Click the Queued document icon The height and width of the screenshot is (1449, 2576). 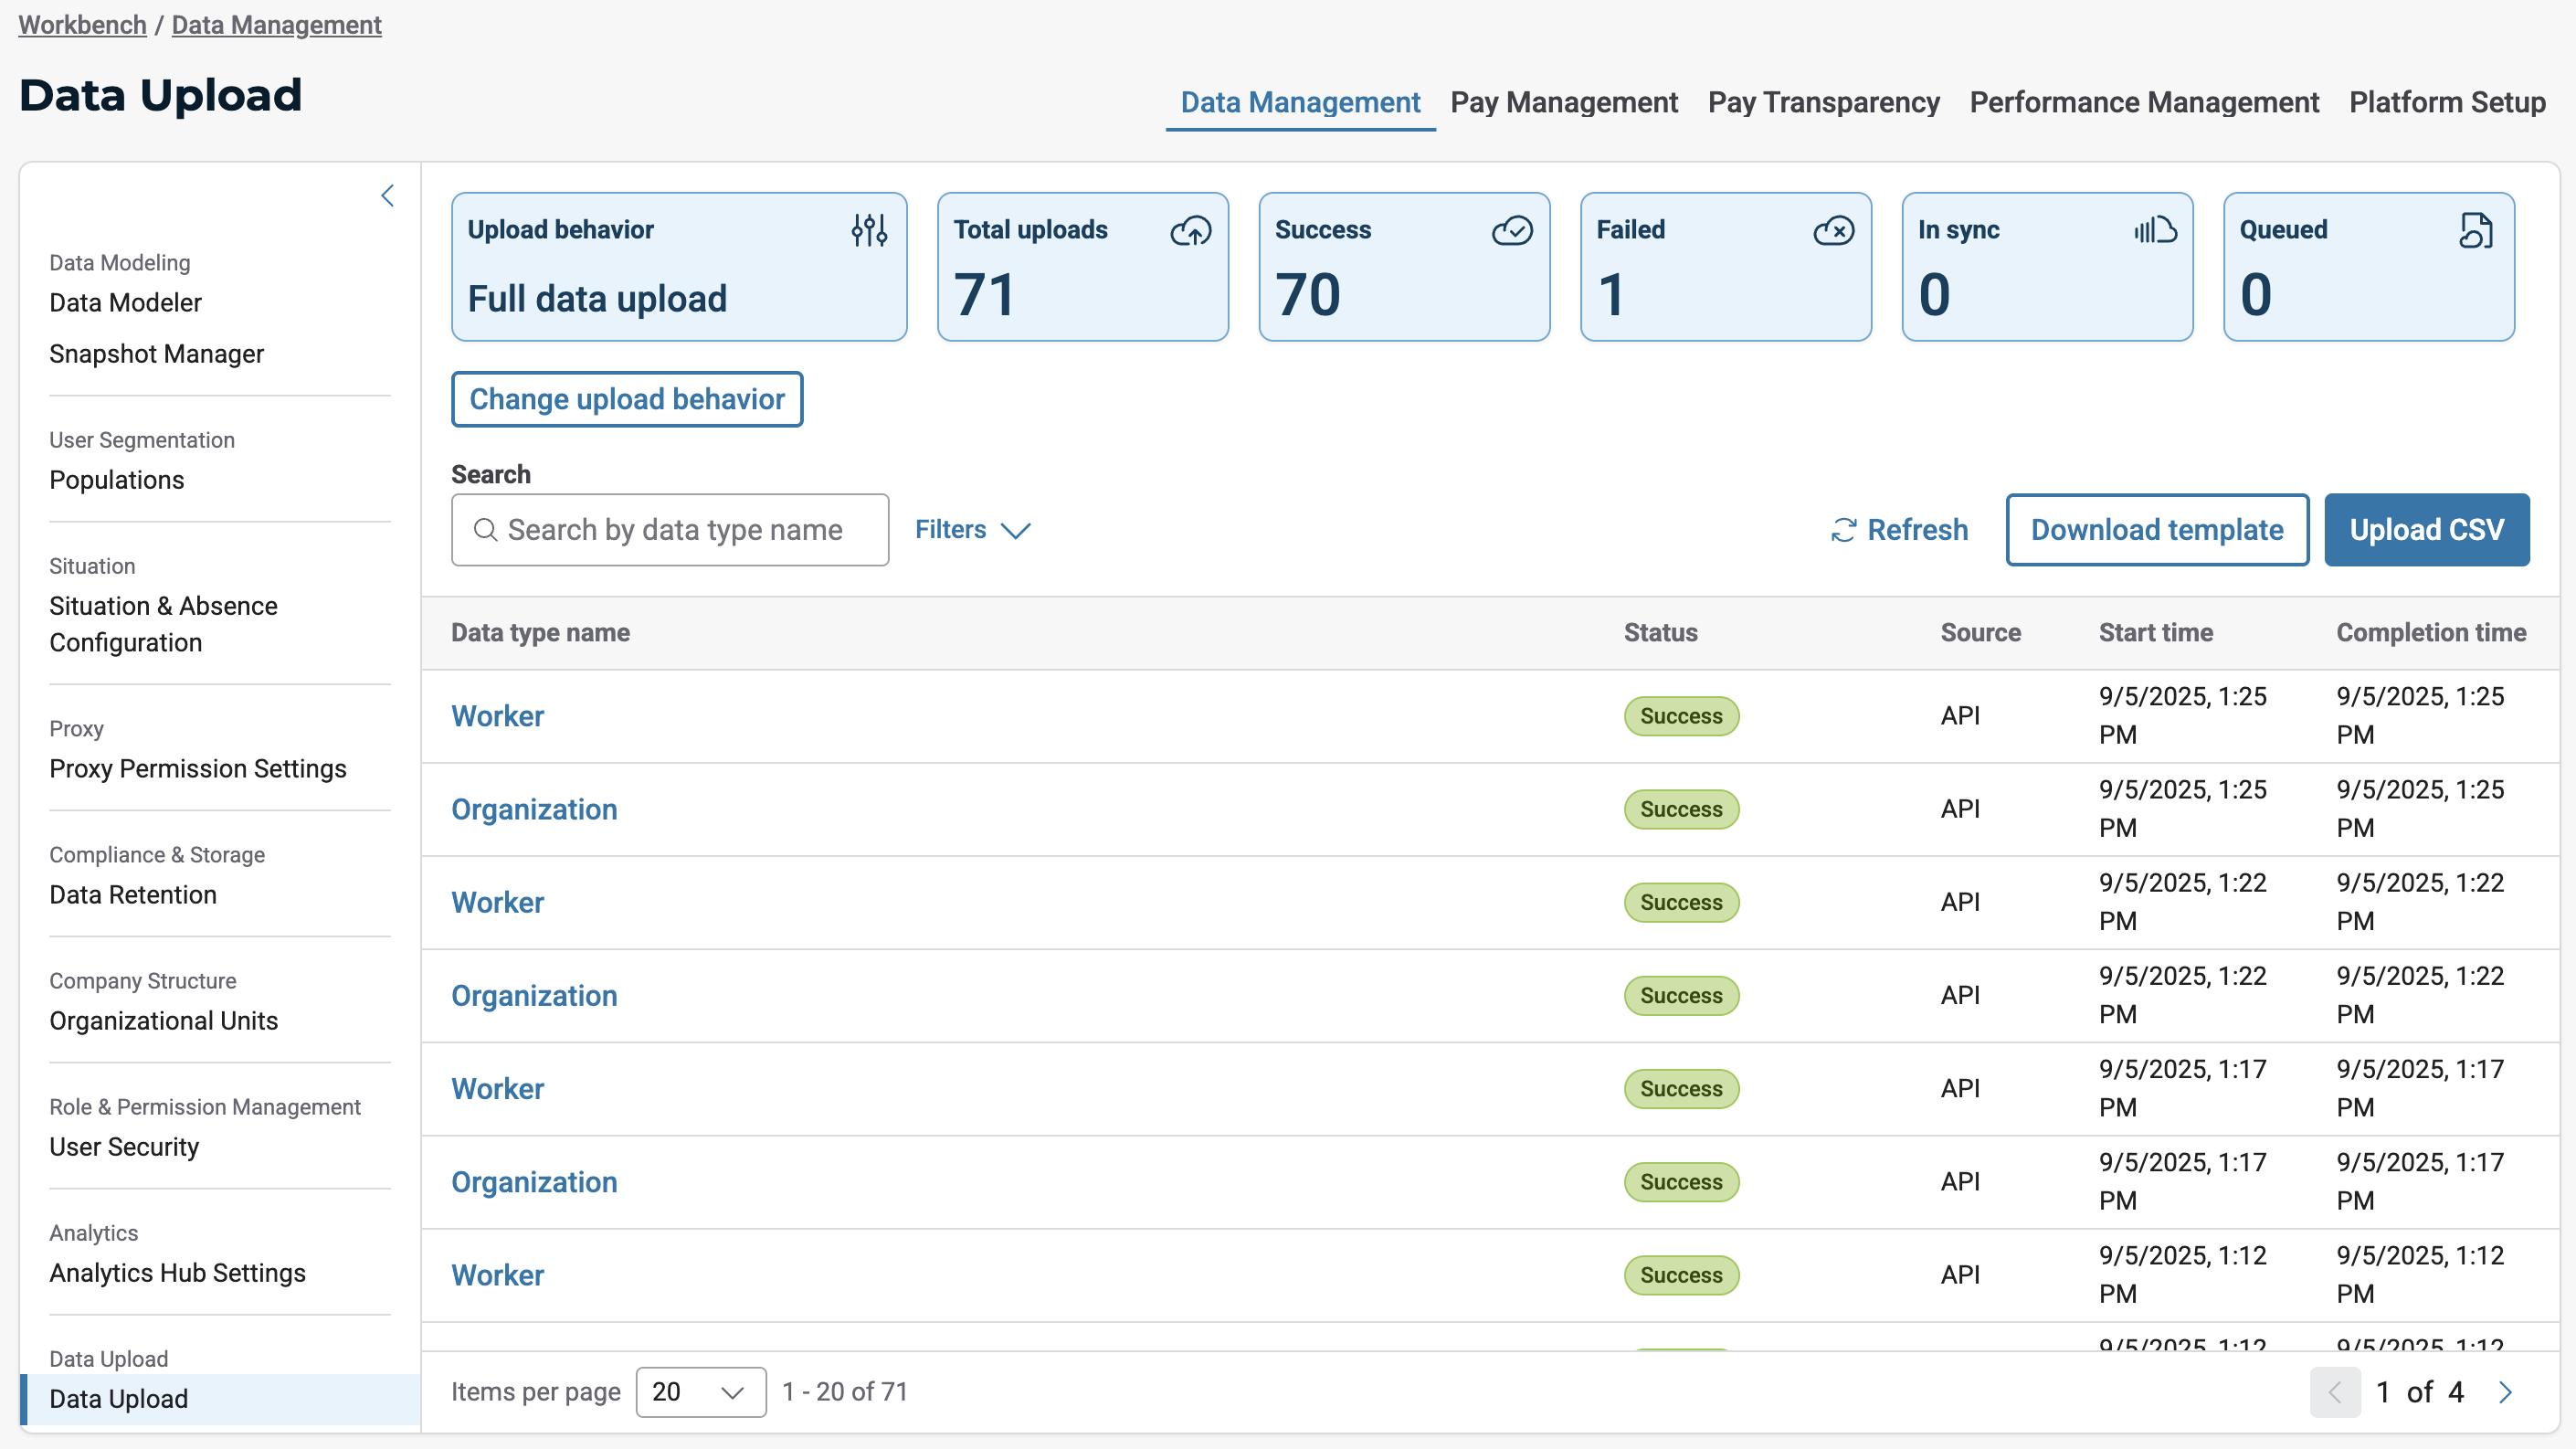tap(2476, 230)
